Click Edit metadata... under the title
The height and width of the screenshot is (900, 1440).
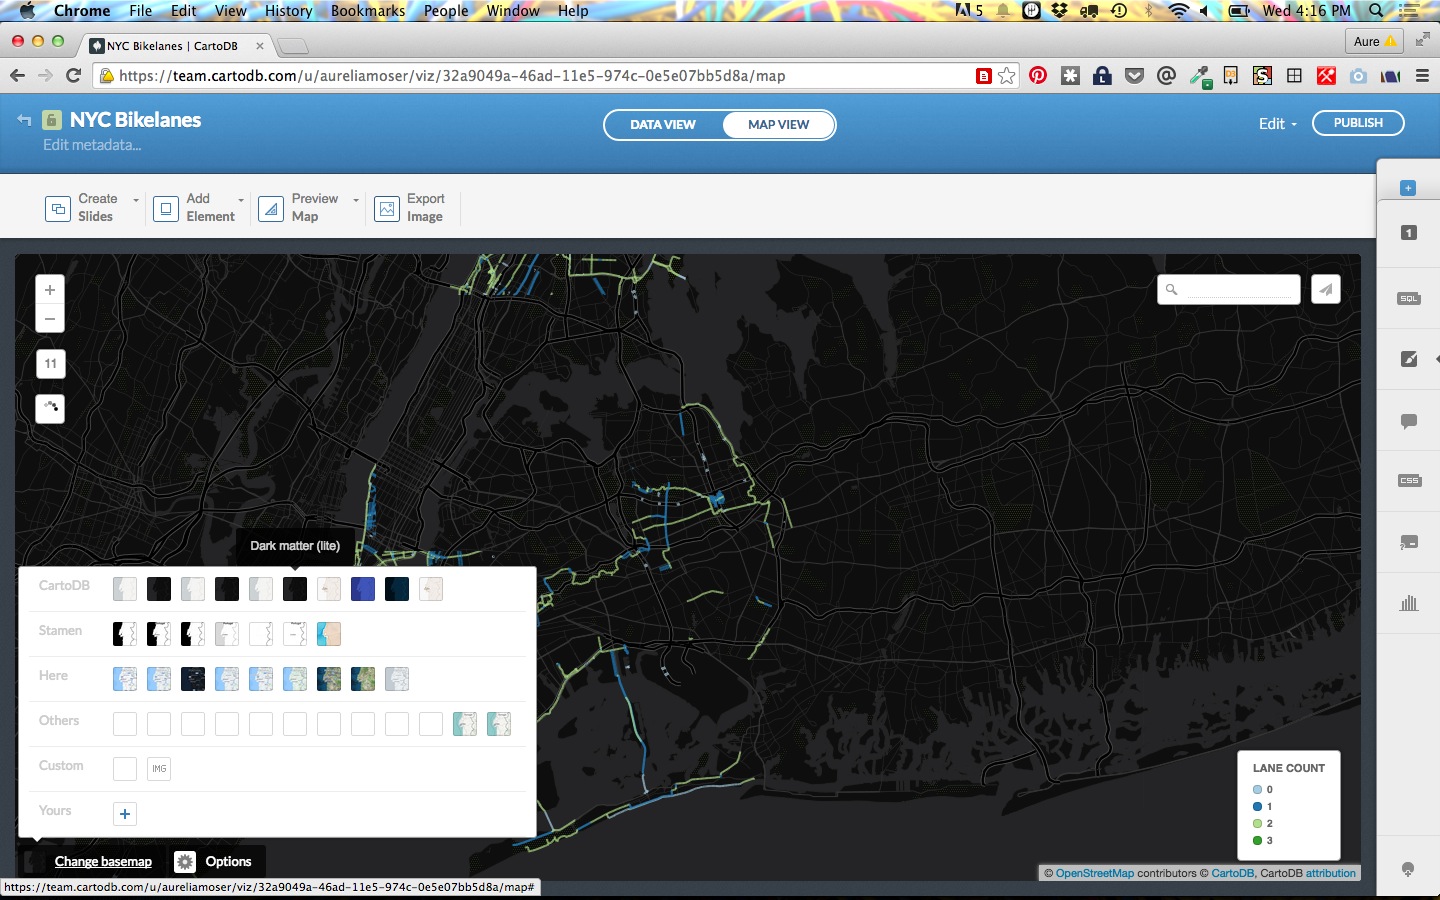point(92,145)
